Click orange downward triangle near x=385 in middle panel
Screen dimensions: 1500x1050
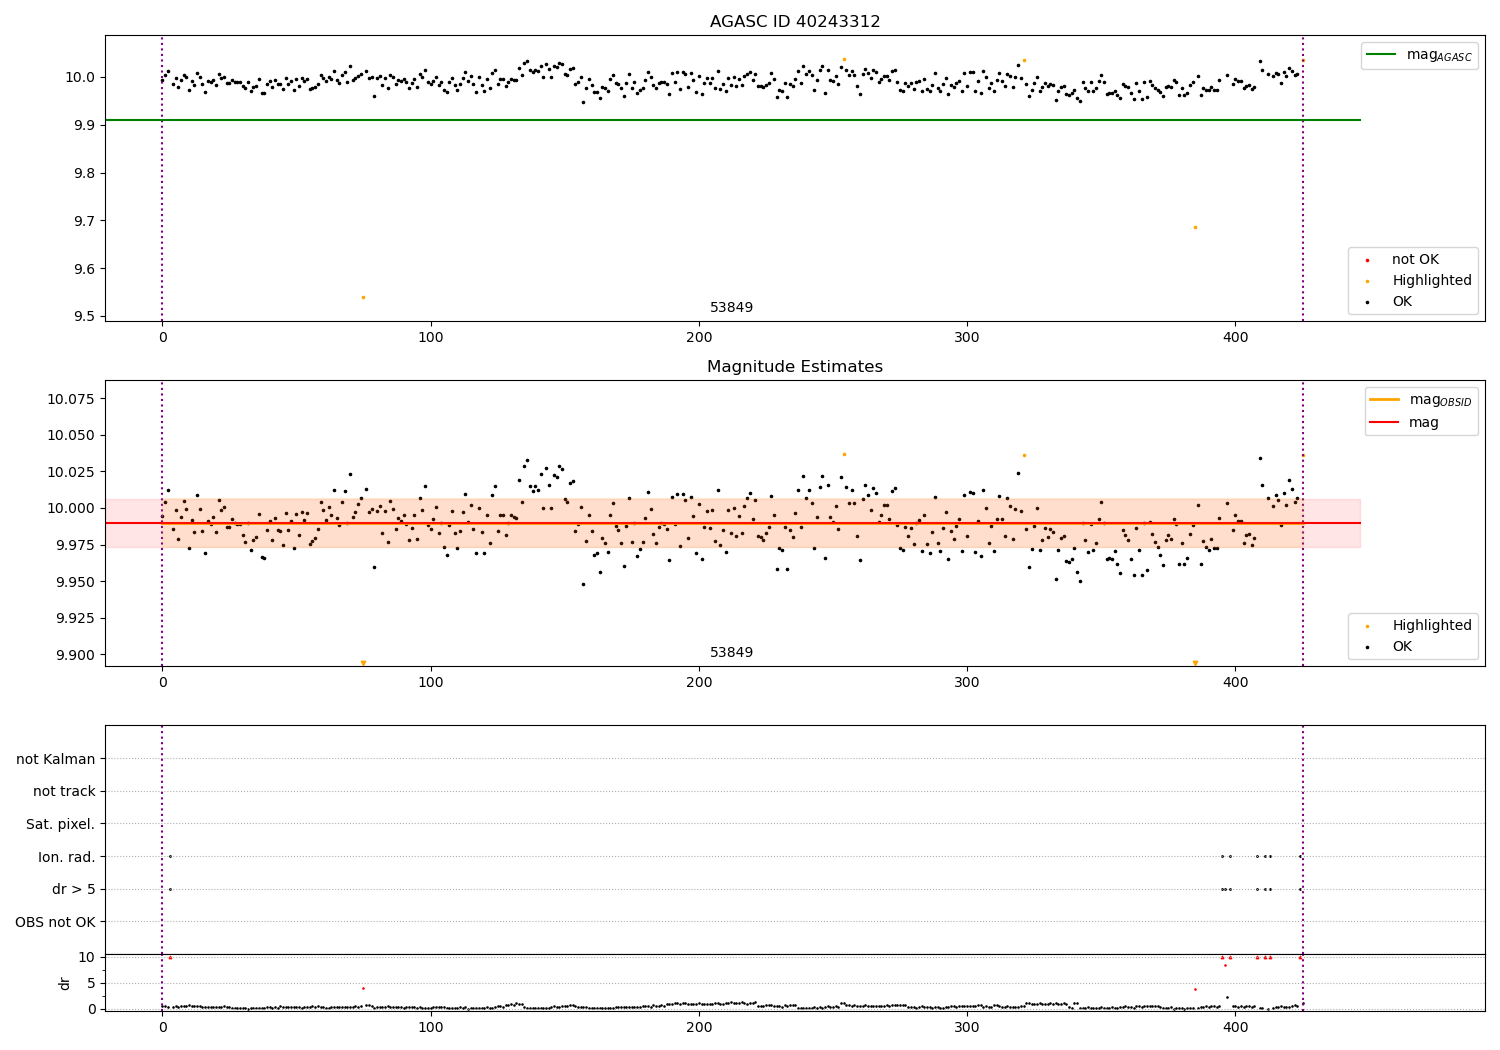click(1195, 663)
